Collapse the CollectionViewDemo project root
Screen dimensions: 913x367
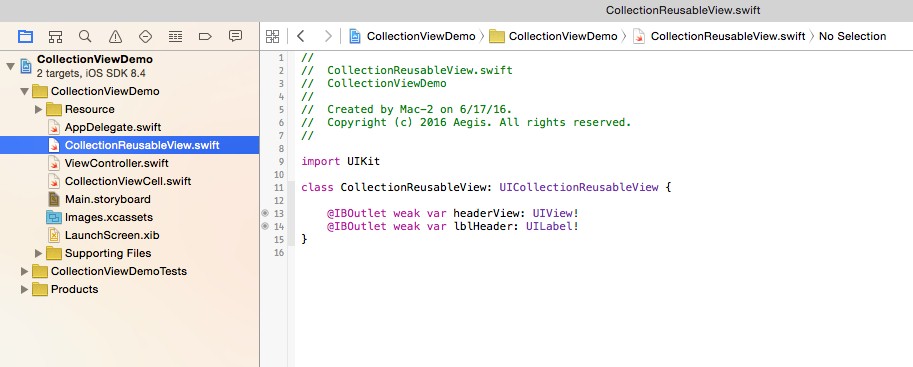point(10,66)
